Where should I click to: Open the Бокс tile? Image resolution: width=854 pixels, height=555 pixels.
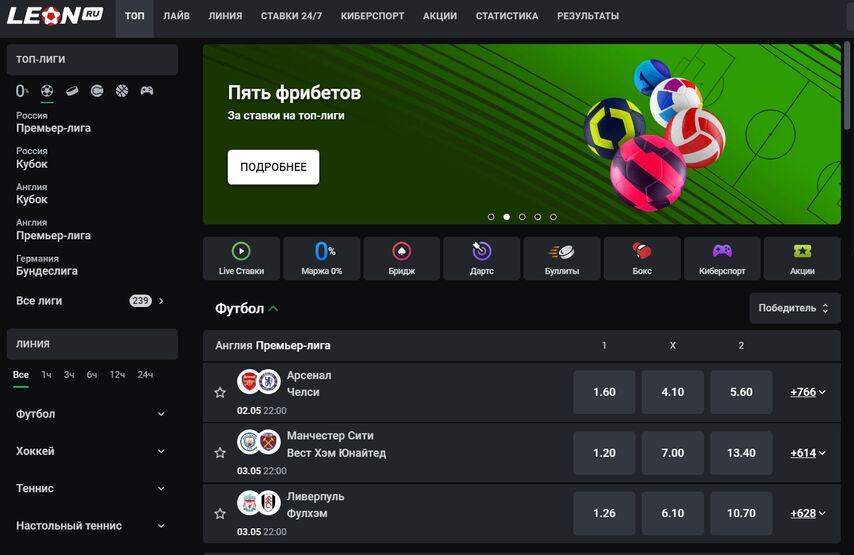(x=642, y=258)
